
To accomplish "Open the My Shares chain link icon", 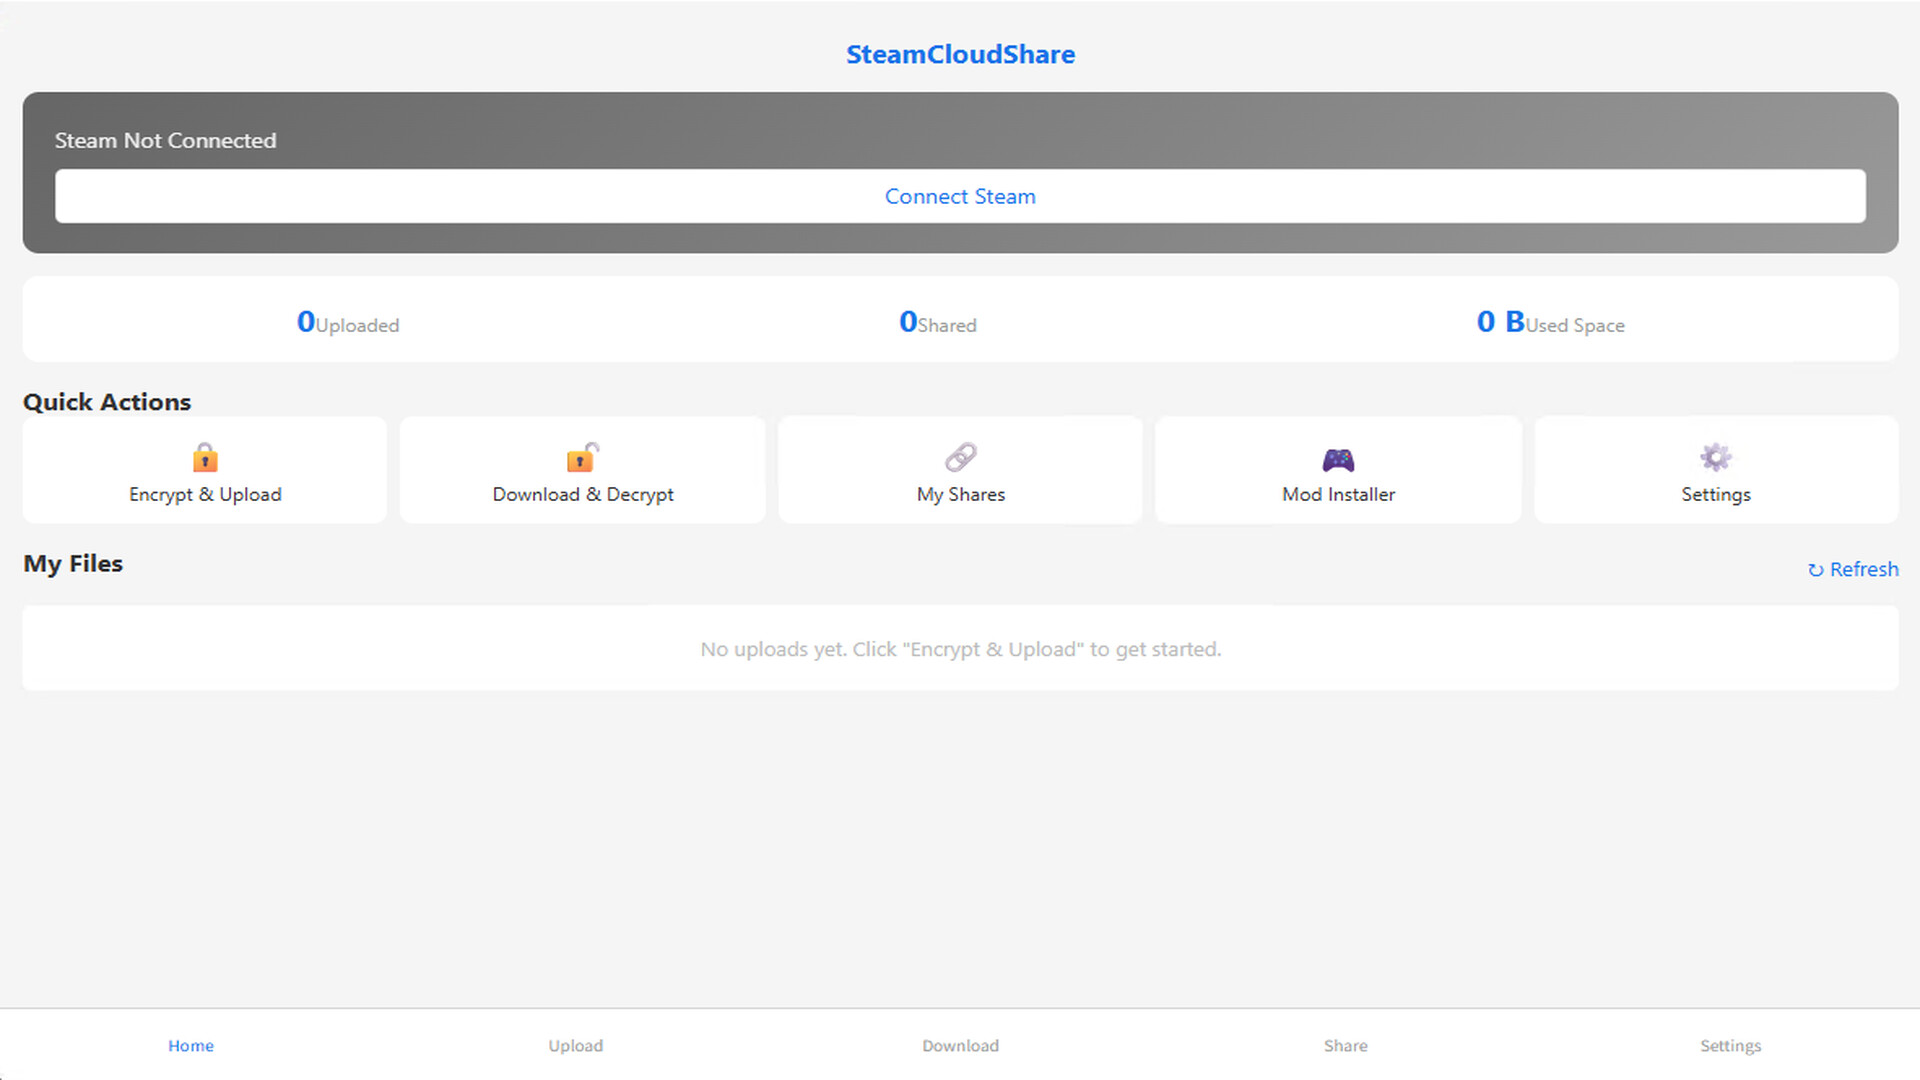I will (x=961, y=458).
